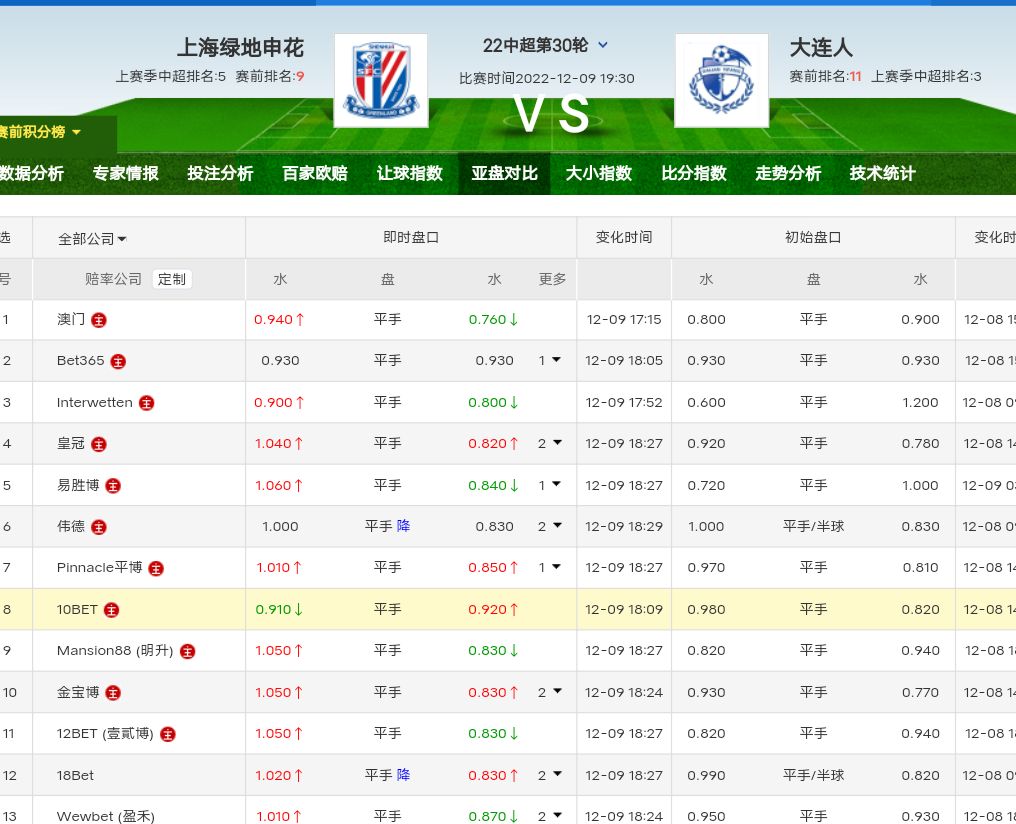Image resolution: width=1016 pixels, height=824 pixels.
Task: Switch to the 百家欧赔 tab
Action: (x=315, y=173)
